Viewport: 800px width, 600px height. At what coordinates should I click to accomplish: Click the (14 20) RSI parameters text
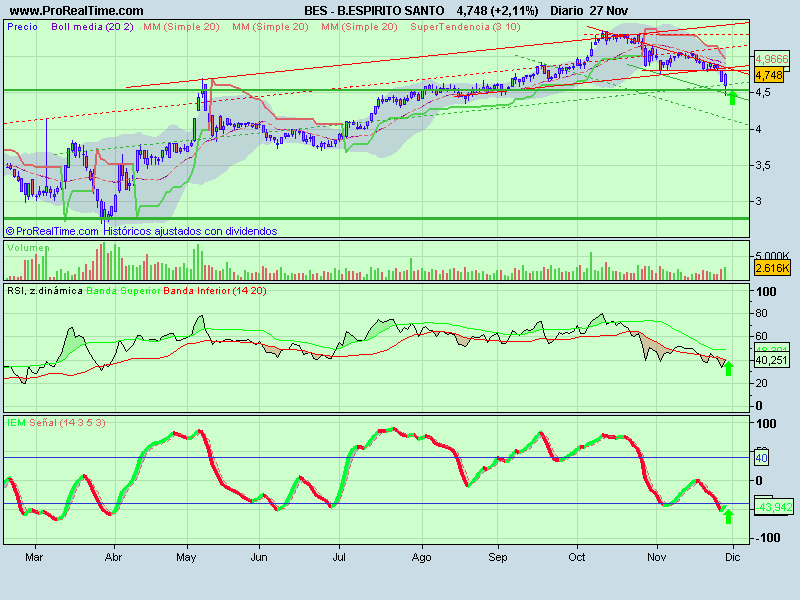click(x=249, y=291)
